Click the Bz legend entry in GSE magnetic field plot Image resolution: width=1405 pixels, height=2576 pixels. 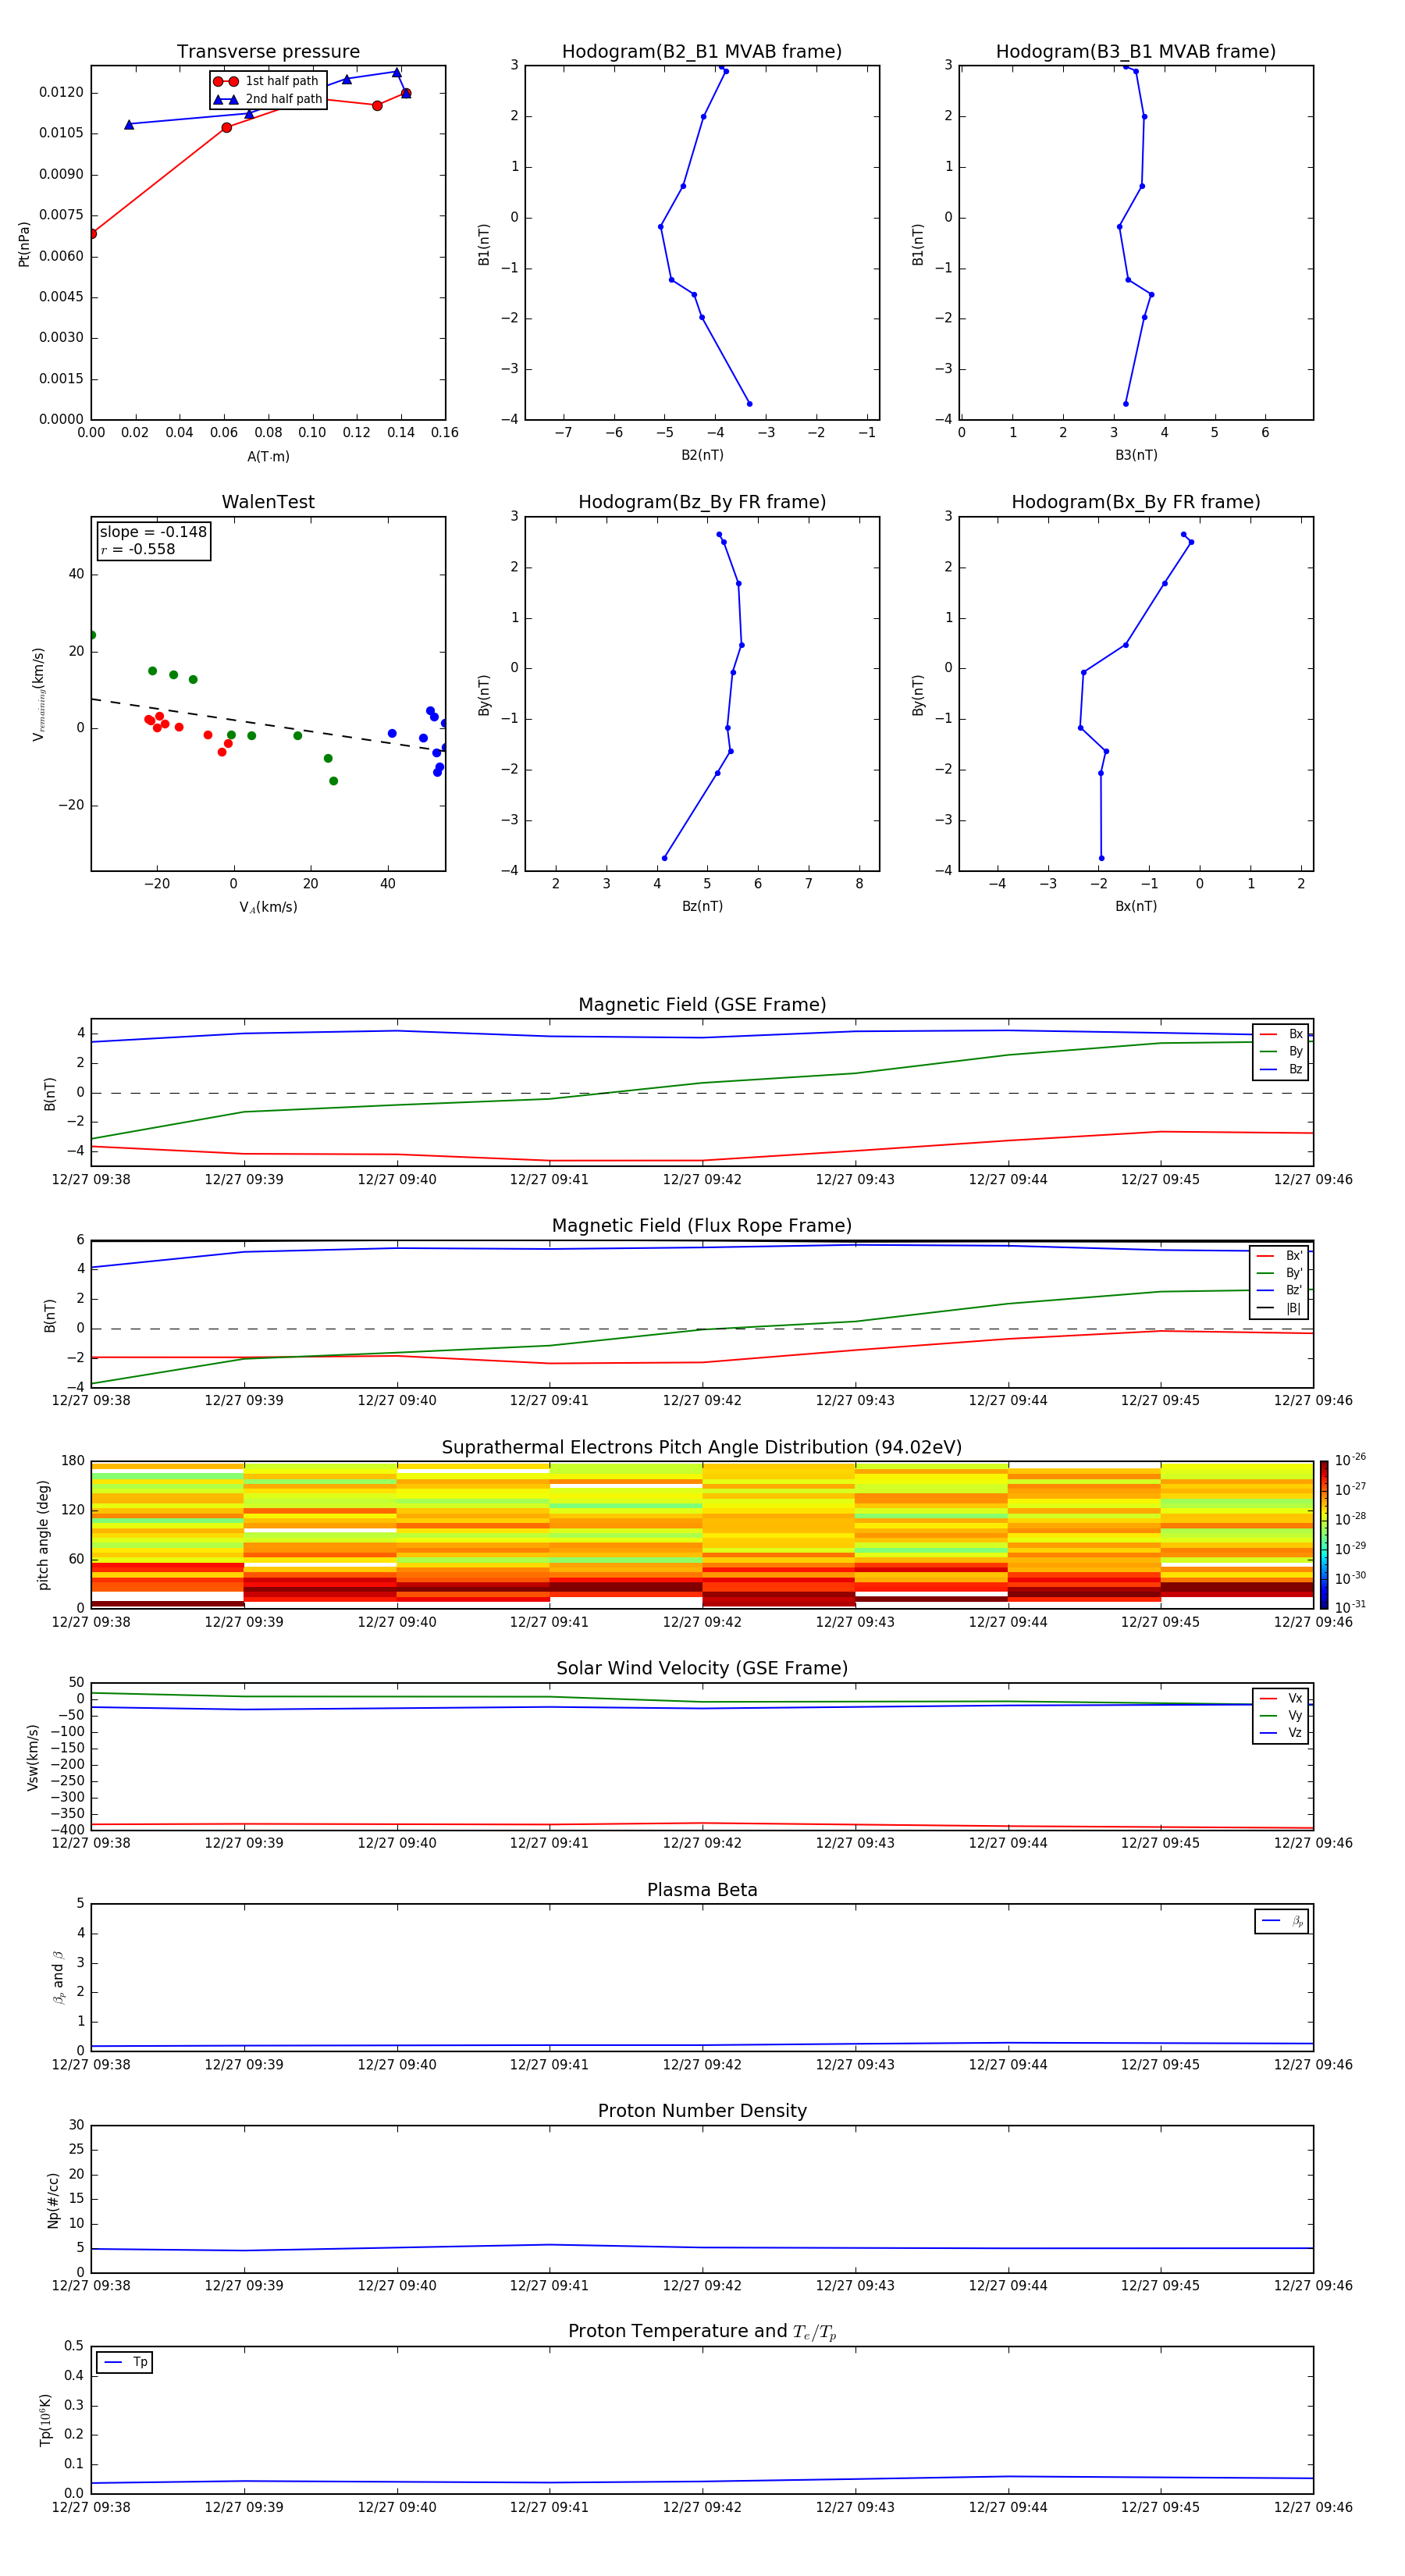pyautogui.click(x=1281, y=1069)
